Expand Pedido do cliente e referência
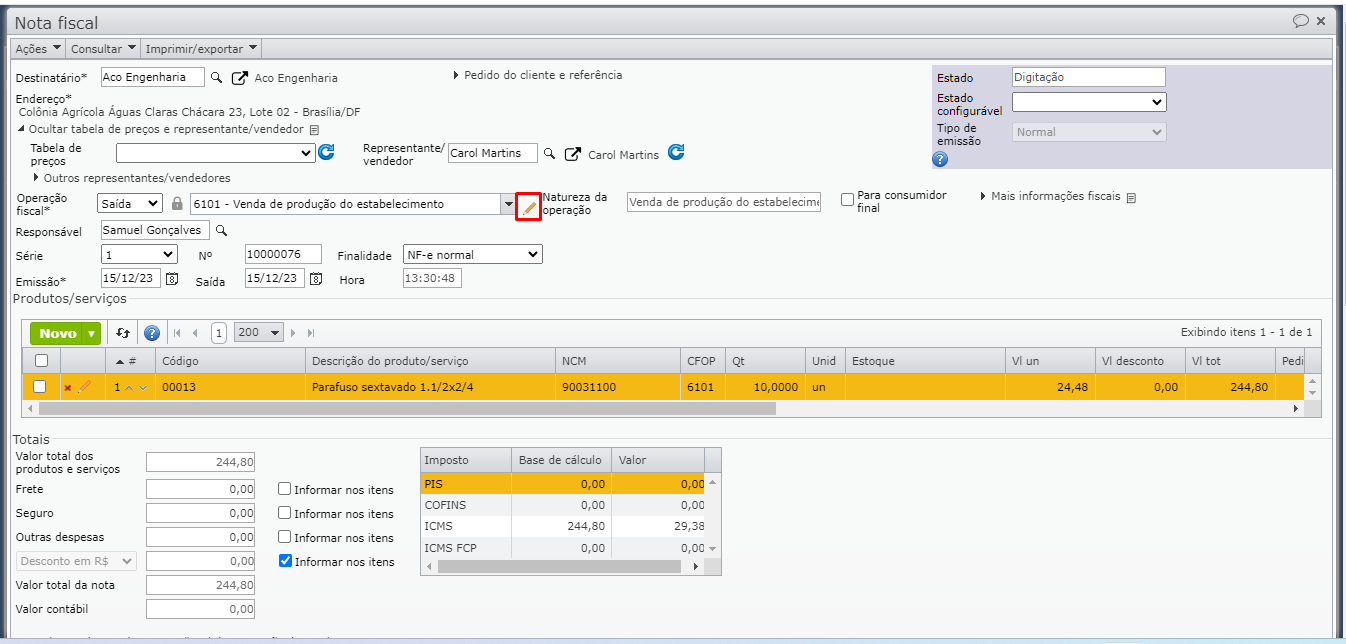This screenshot has height=644, width=1346. point(538,75)
